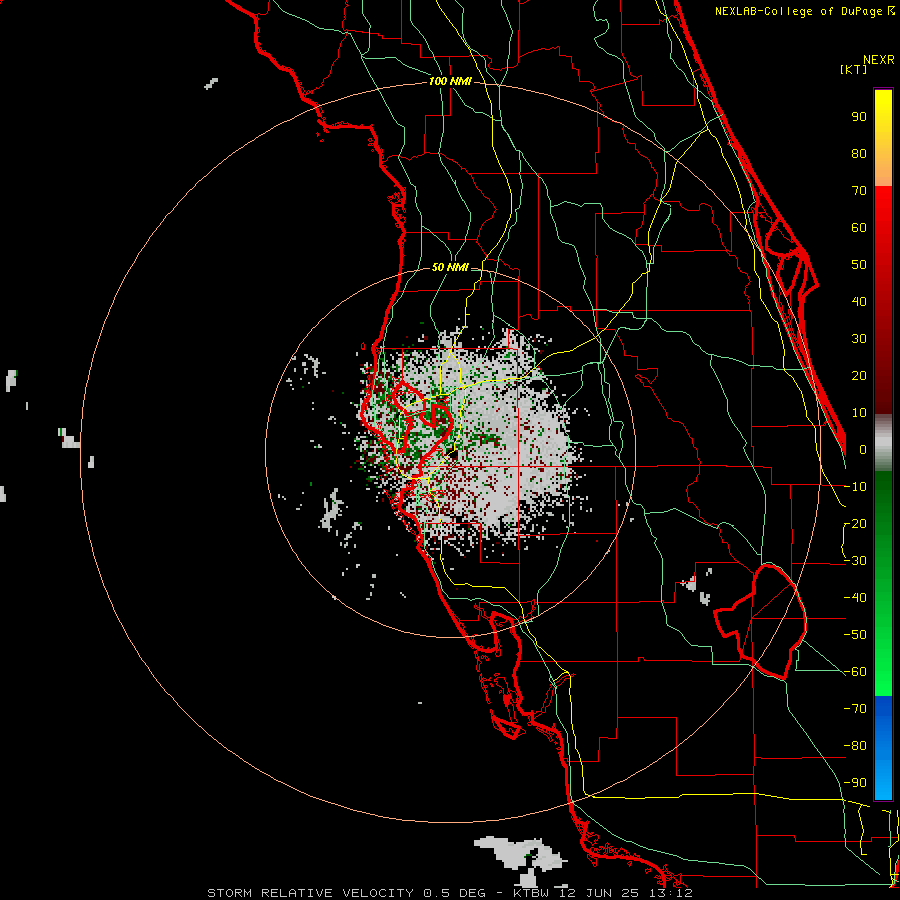Select the 70 value on the velocity scale
The image size is (900, 900).
tap(859, 191)
